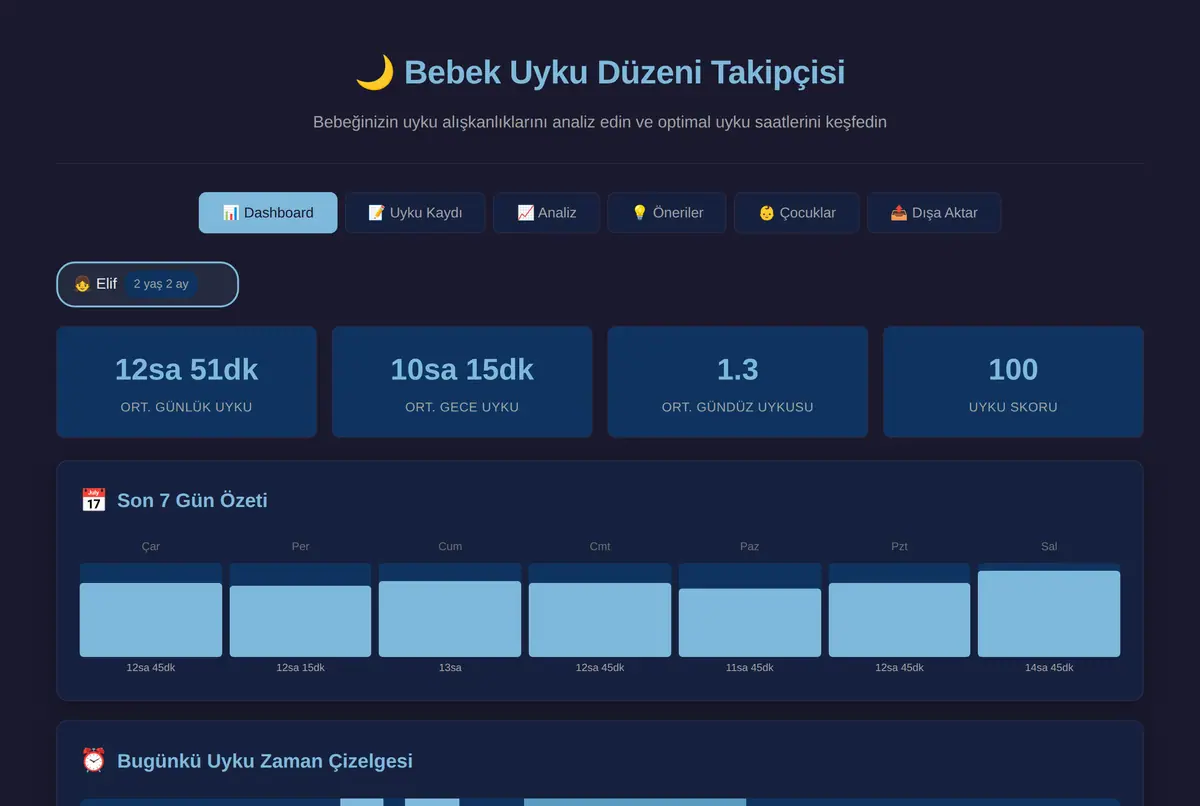Click the 'UYKU SKORU' label
The image size is (1200, 806).
[1013, 407]
